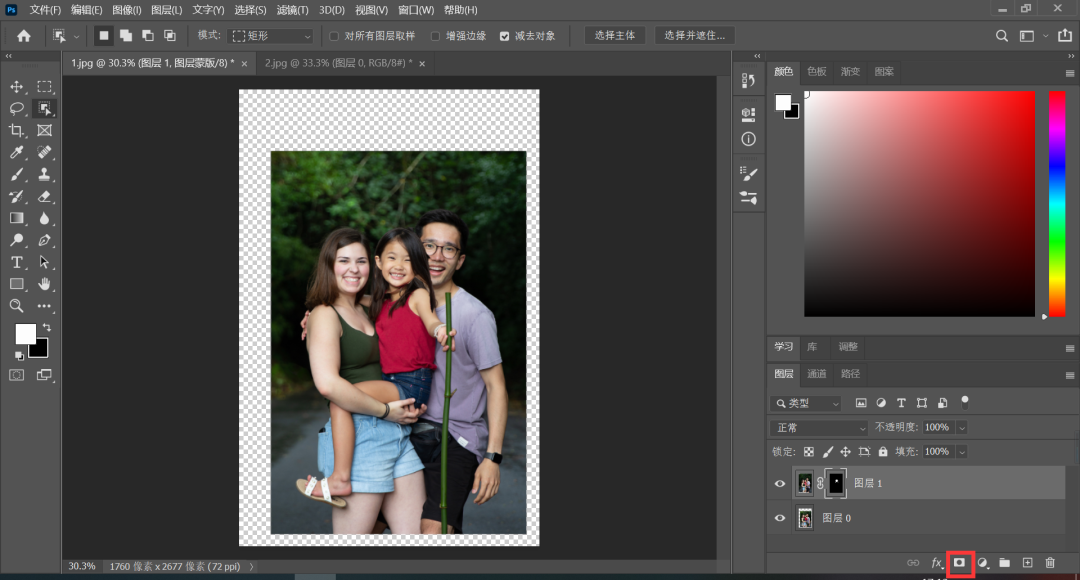The image size is (1080, 580).
Task: Select the Dodge tool
Action: click(17, 240)
